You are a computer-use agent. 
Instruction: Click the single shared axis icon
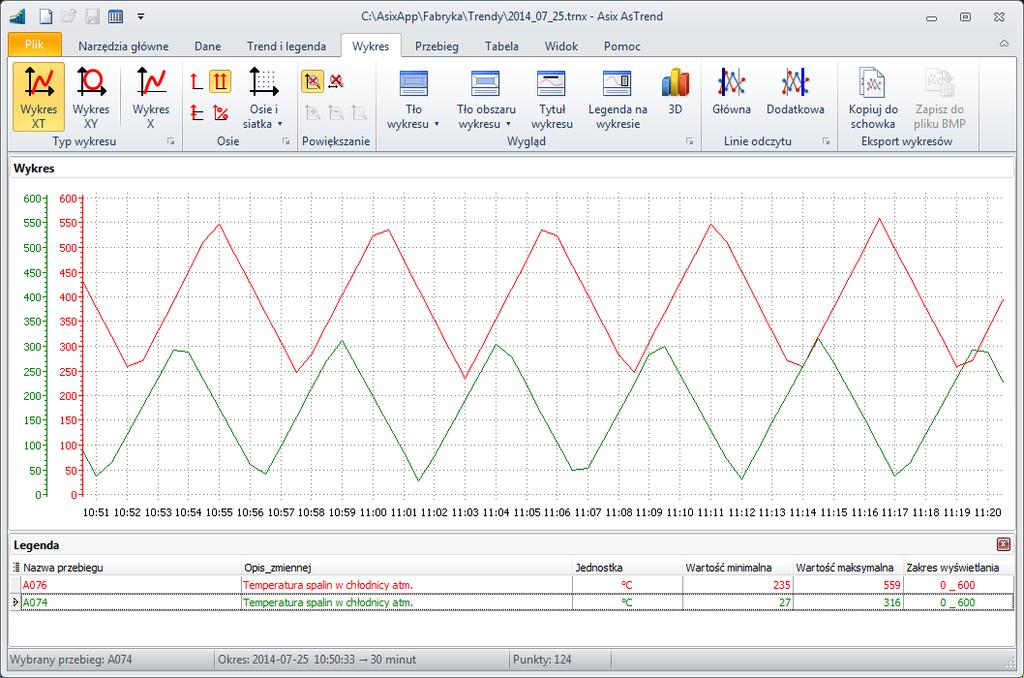click(197, 82)
